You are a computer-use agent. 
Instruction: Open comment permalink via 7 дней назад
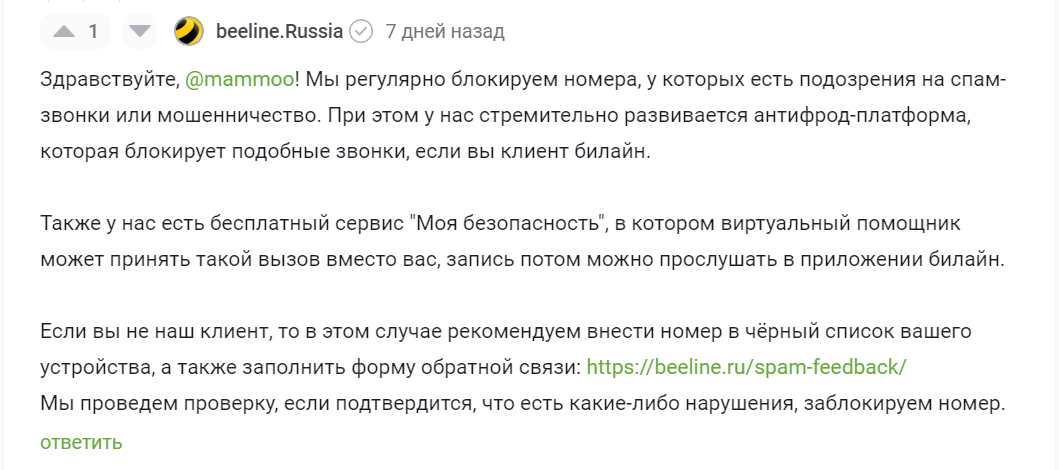tap(444, 31)
